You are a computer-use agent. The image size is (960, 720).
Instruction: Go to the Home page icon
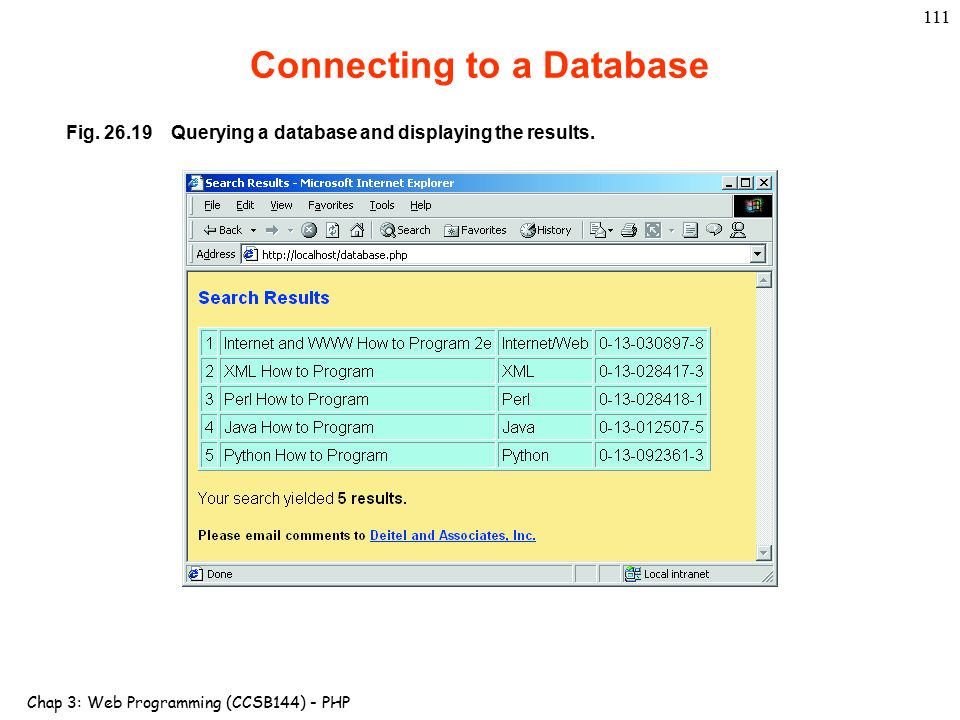click(x=357, y=230)
